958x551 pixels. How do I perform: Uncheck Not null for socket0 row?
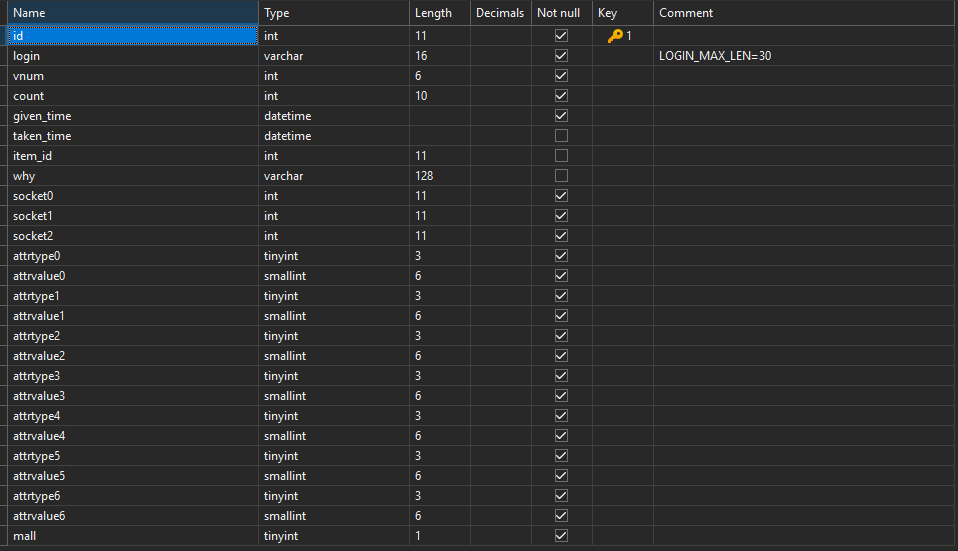click(561, 196)
